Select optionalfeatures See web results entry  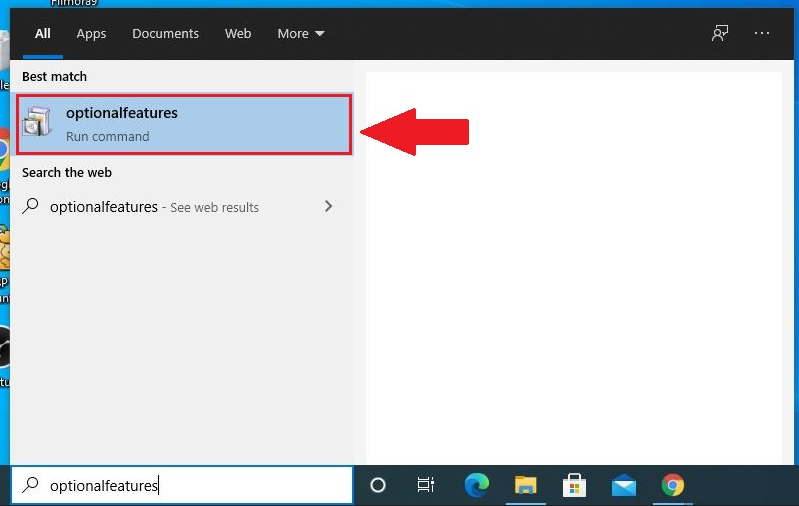point(181,206)
